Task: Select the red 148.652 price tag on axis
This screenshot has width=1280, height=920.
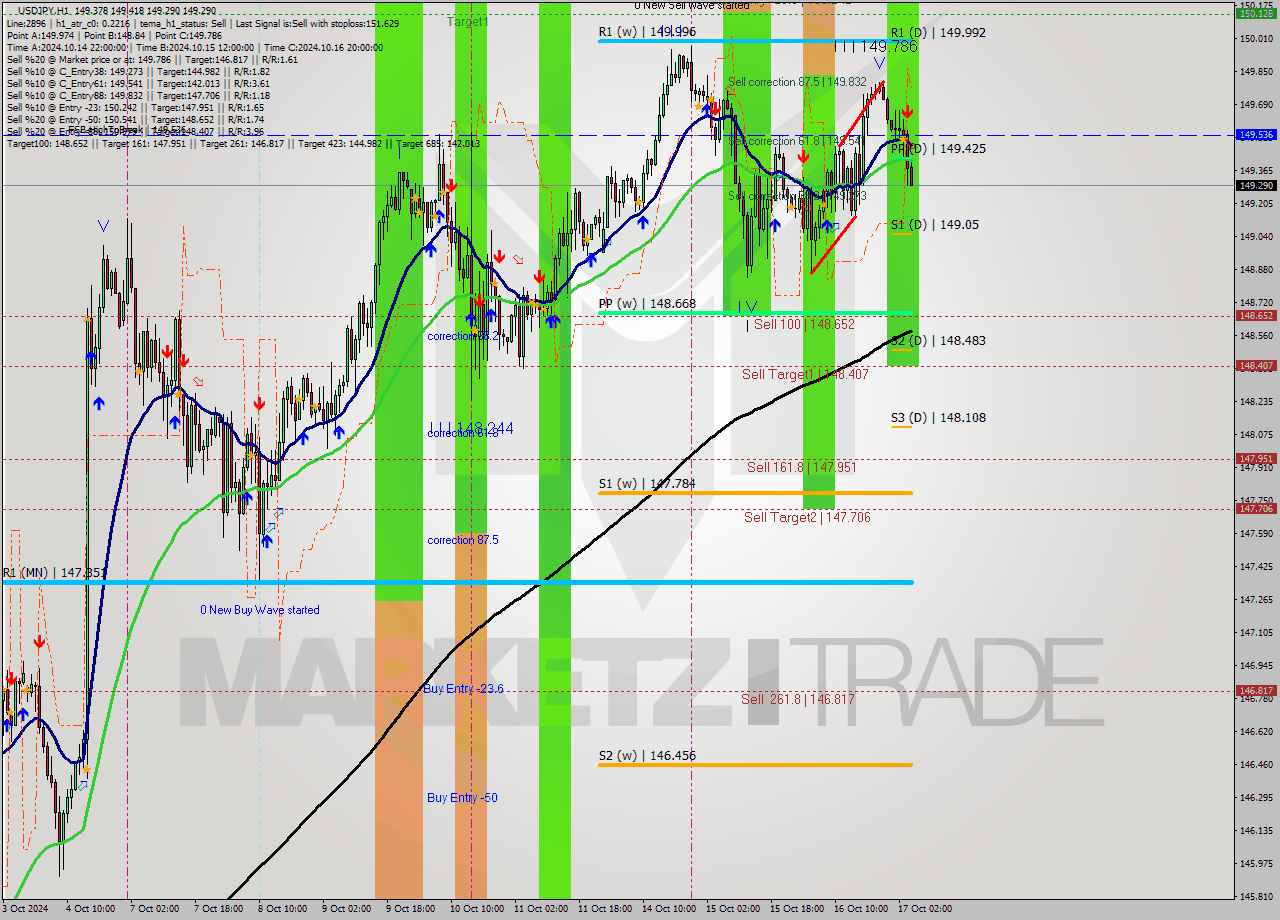Action: pos(1256,315)
